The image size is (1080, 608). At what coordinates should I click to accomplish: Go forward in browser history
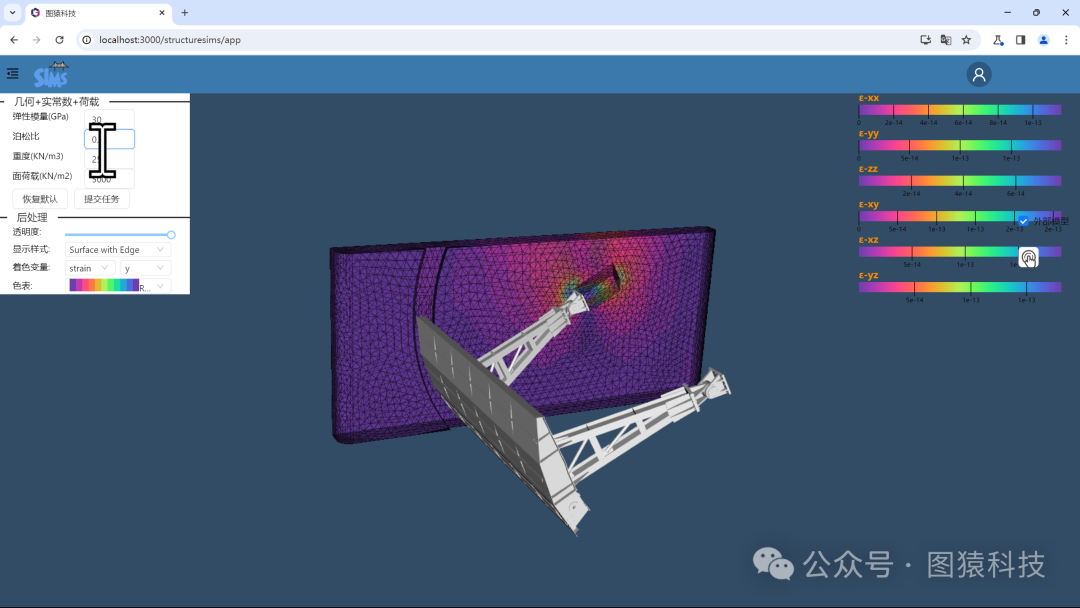[x=37, y=40]
